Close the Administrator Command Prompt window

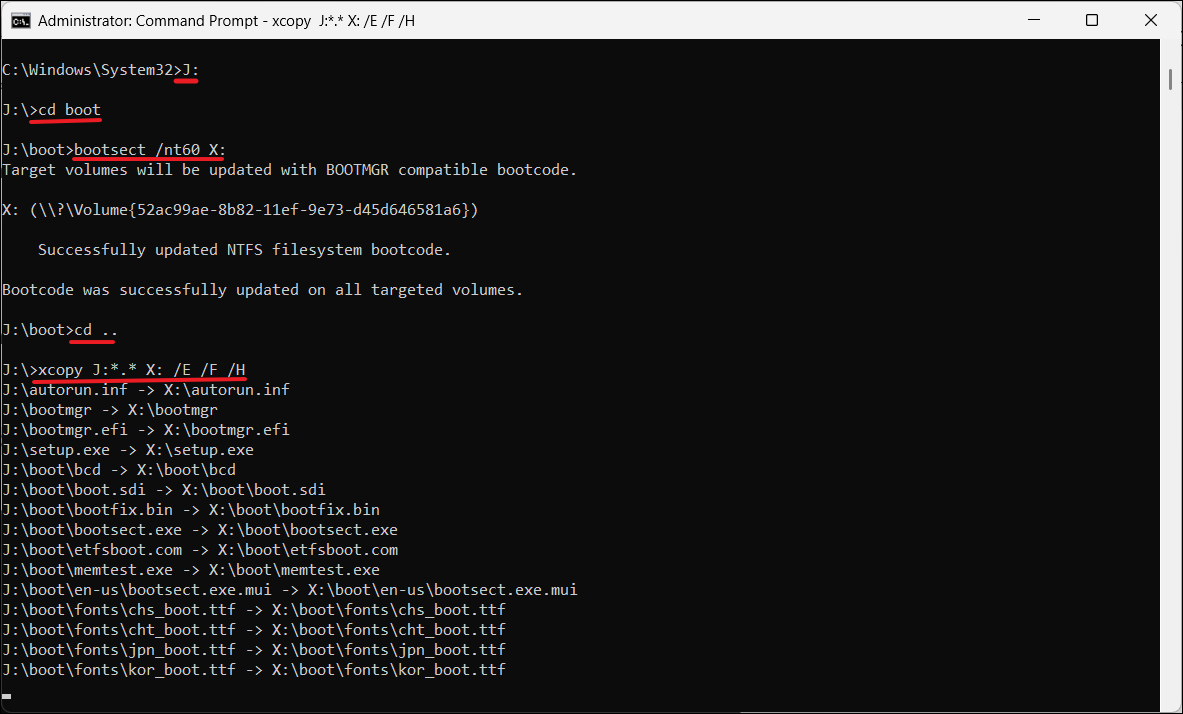pyautogui.click(x=1148, y=20)
